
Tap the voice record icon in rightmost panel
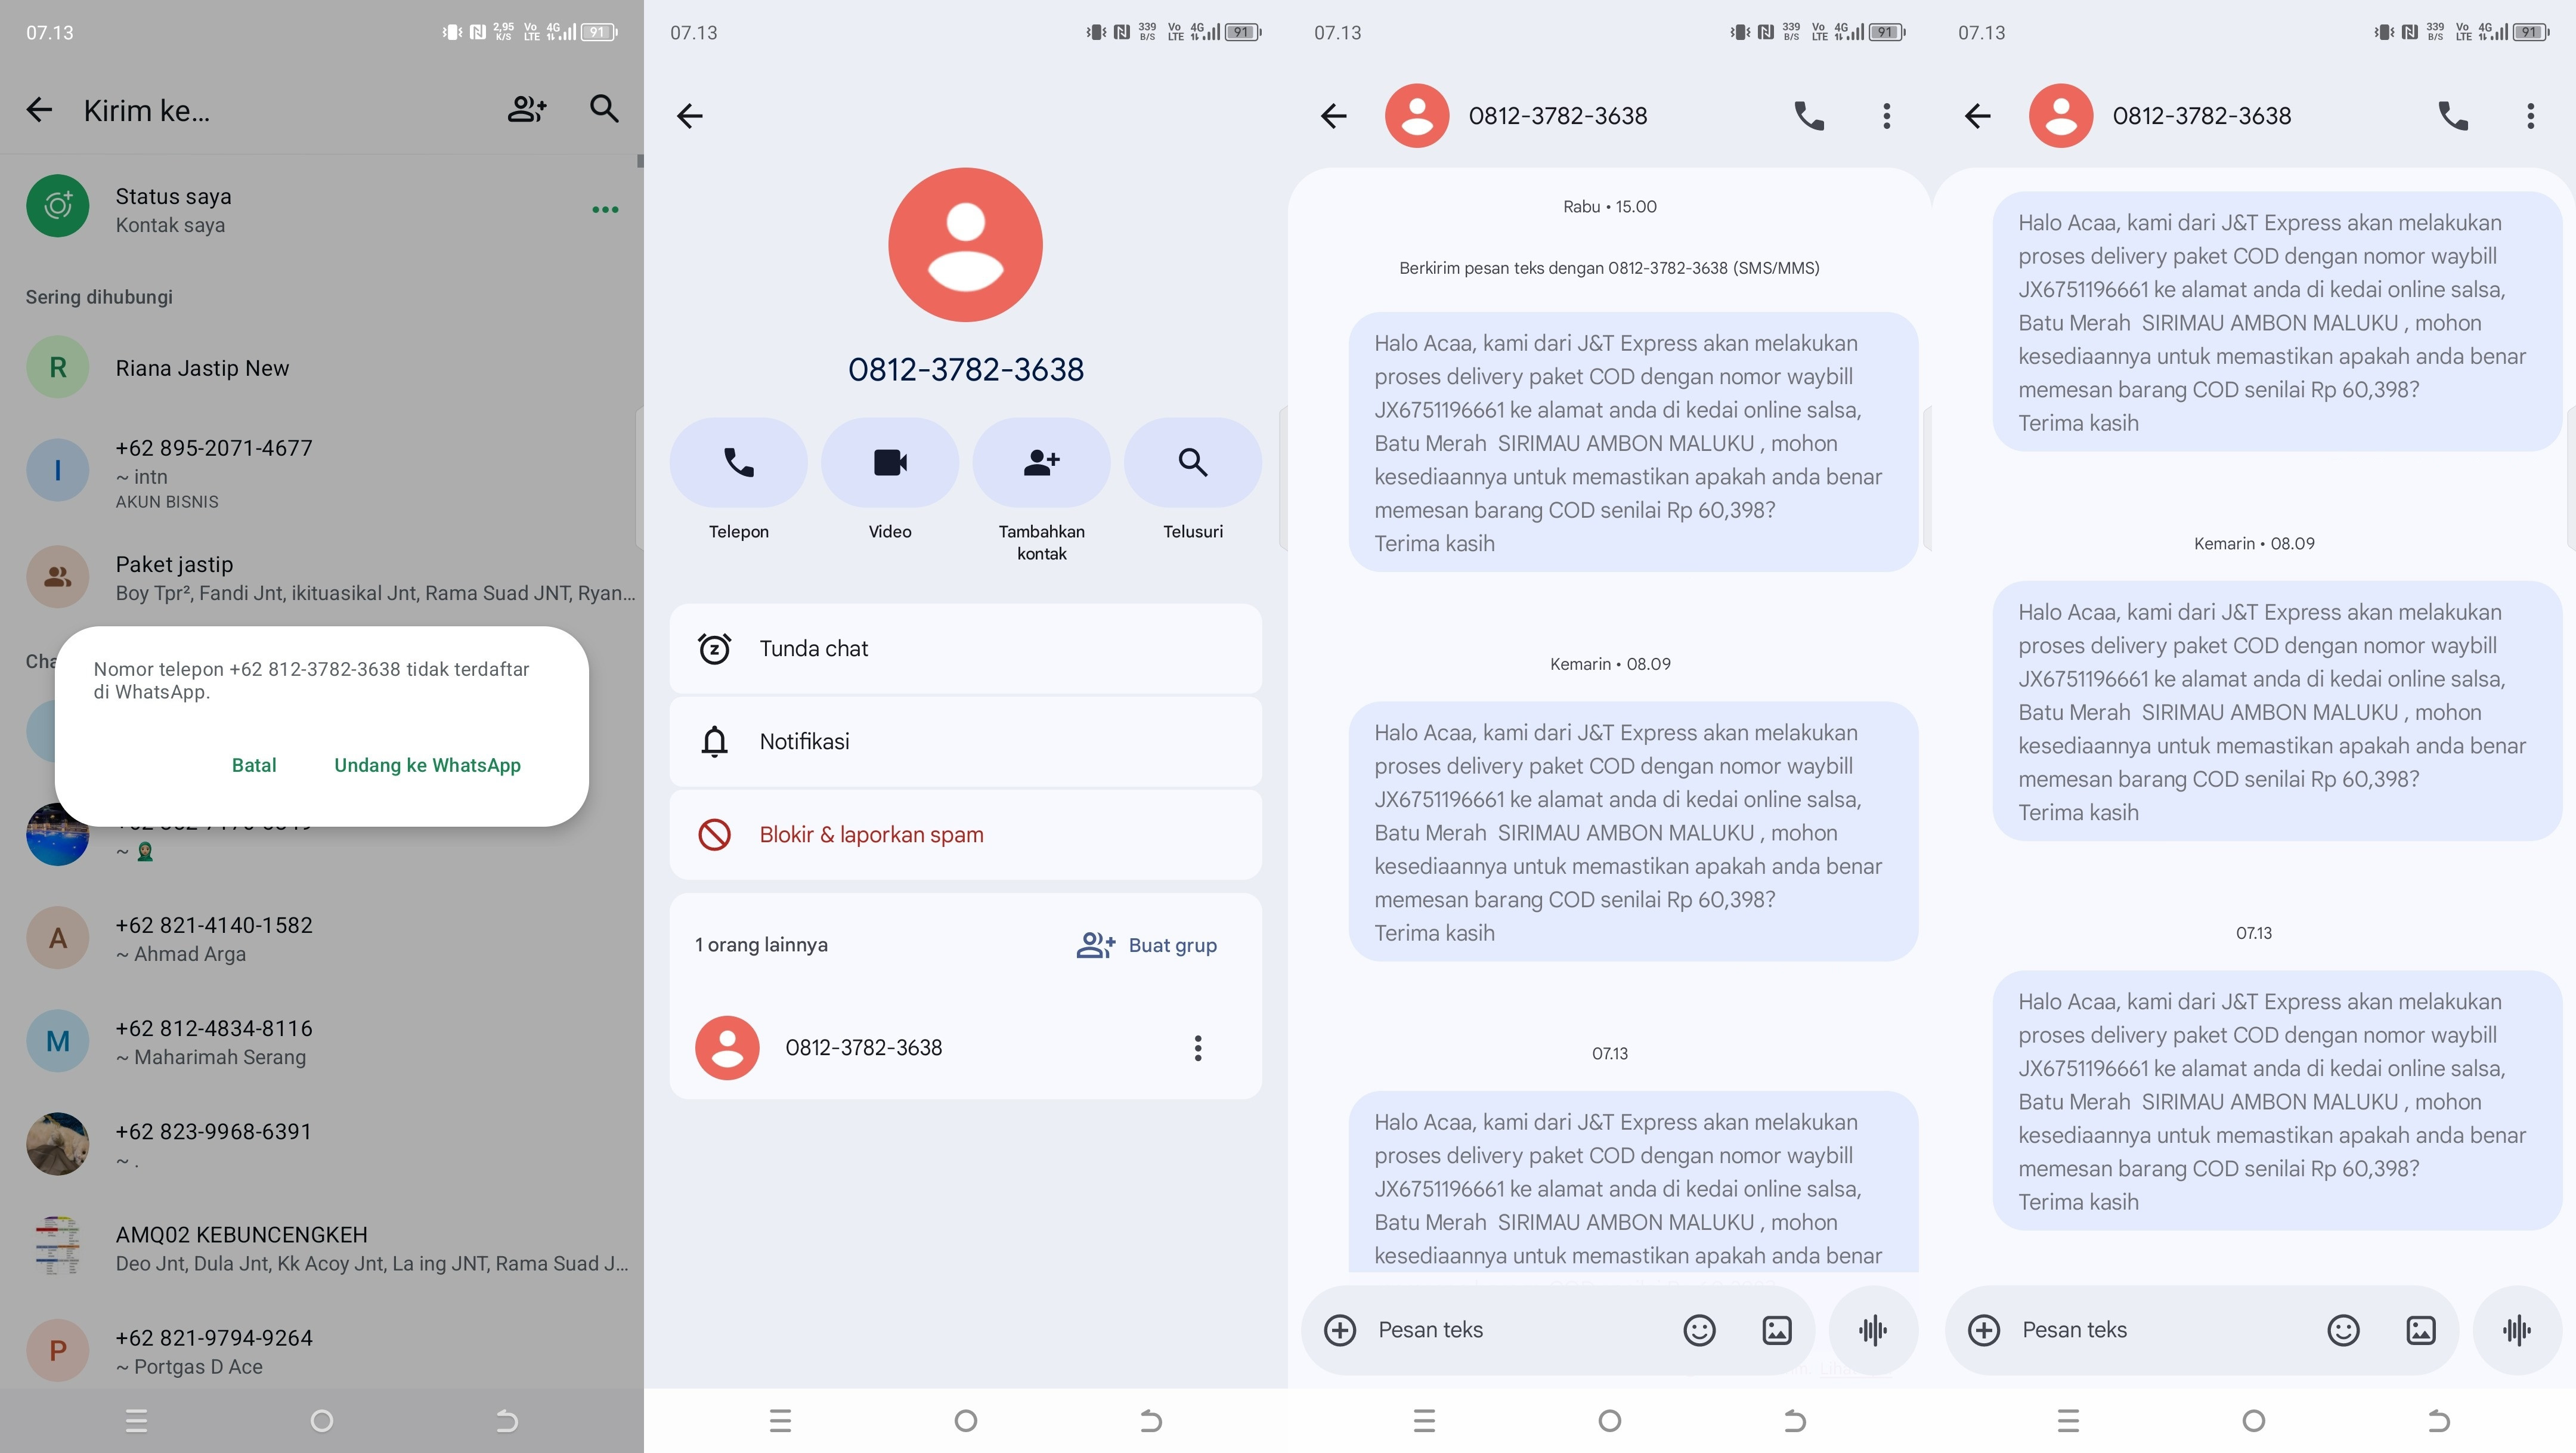point(2516,1330)
